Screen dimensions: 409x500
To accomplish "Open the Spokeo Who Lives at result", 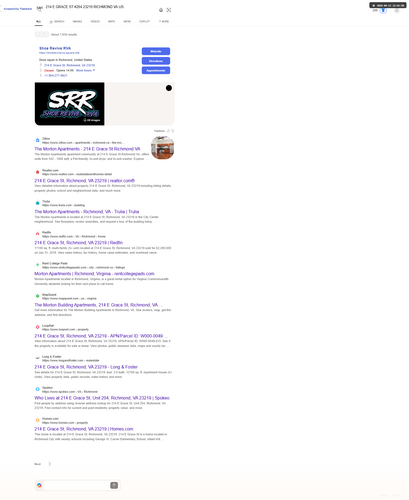I will [x=102, y=398].
